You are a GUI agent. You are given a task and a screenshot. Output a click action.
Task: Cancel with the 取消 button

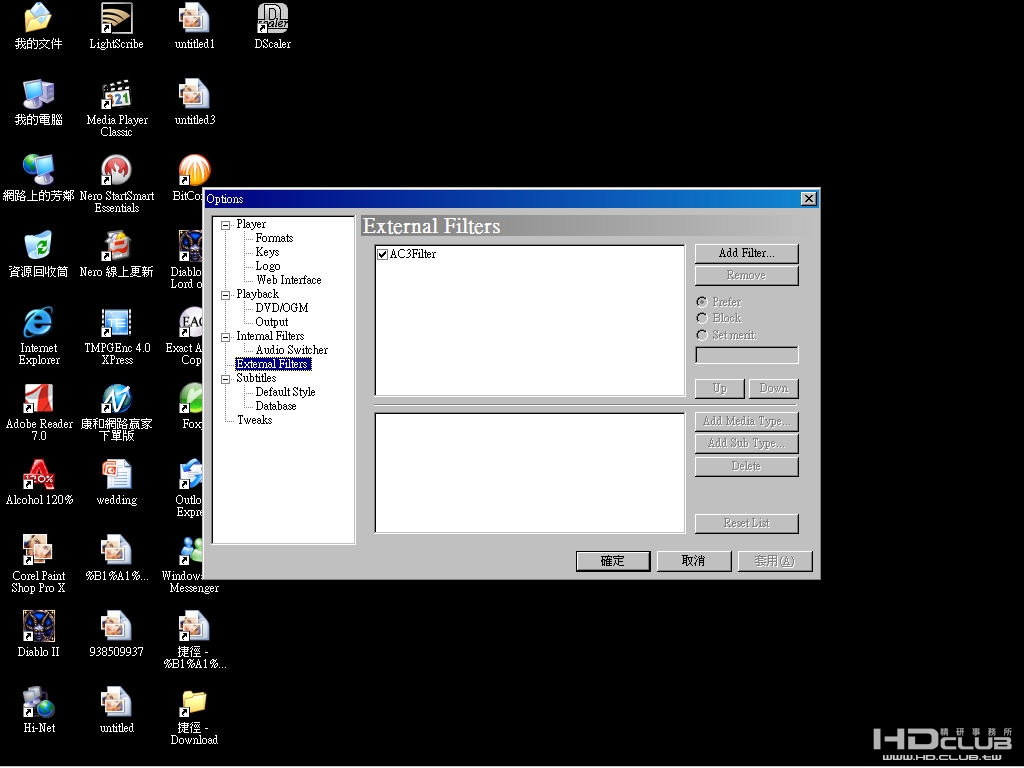694,561
